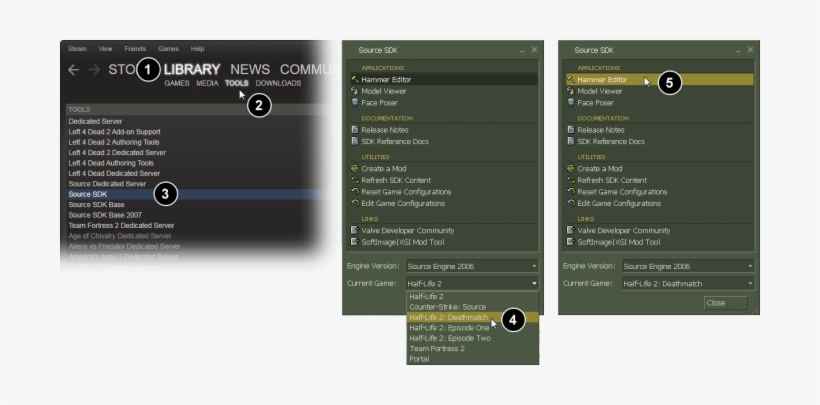Image resolution: width=820 pixels, height=405 pixels.
Task: Choose Team Fortress 2 from the game list
Action: [x=472, y=348]
